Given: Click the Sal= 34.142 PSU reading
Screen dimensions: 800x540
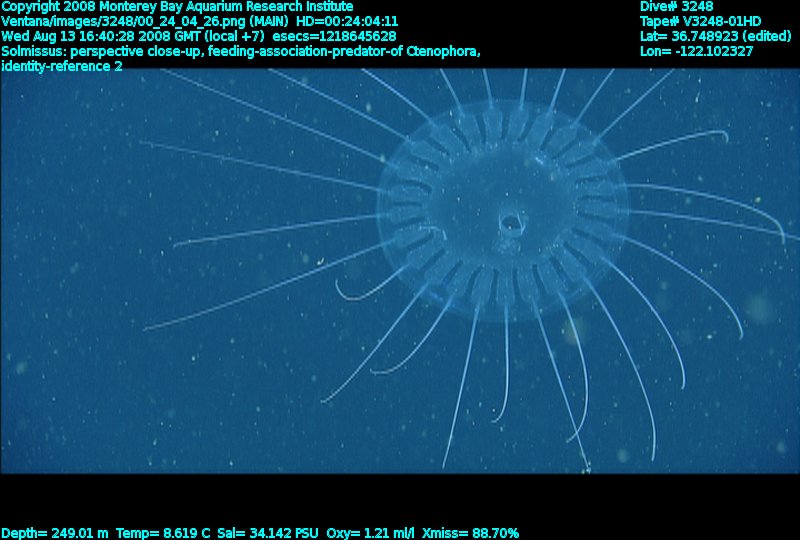Looking at the screenshot, I should point(276,533).
